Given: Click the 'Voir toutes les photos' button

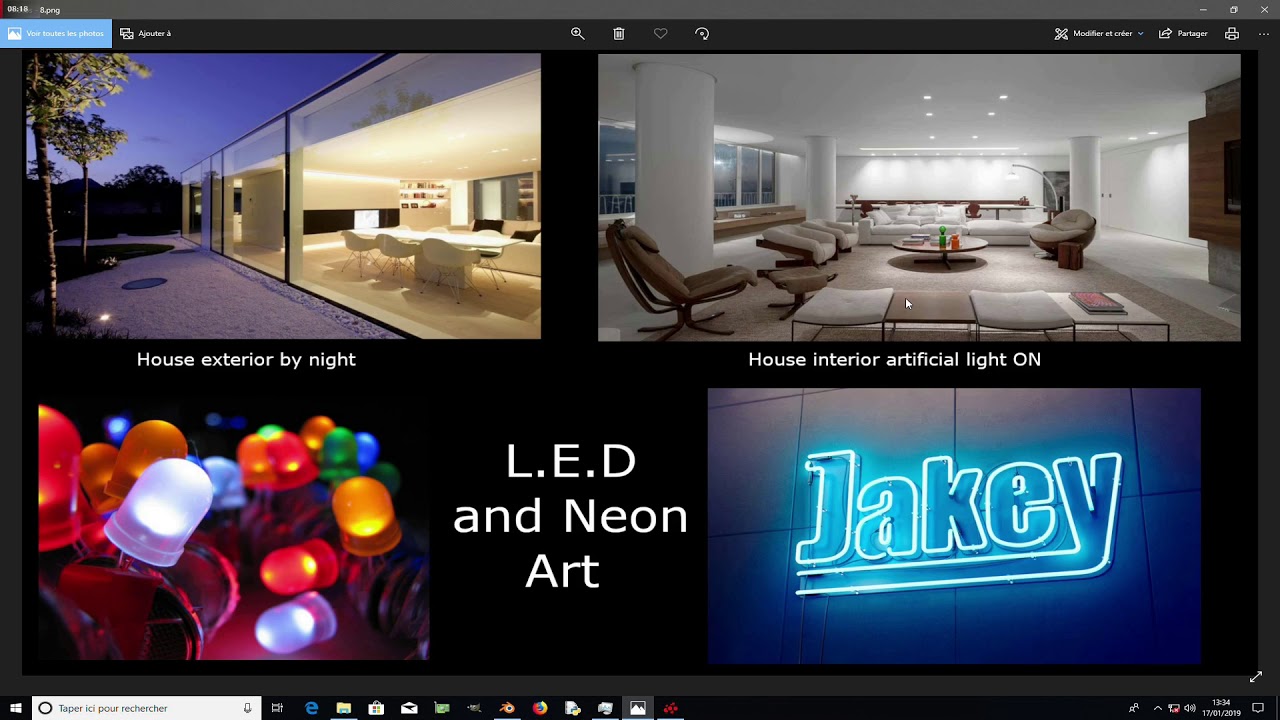Looking at the screenshot, I should click(56, 33).
